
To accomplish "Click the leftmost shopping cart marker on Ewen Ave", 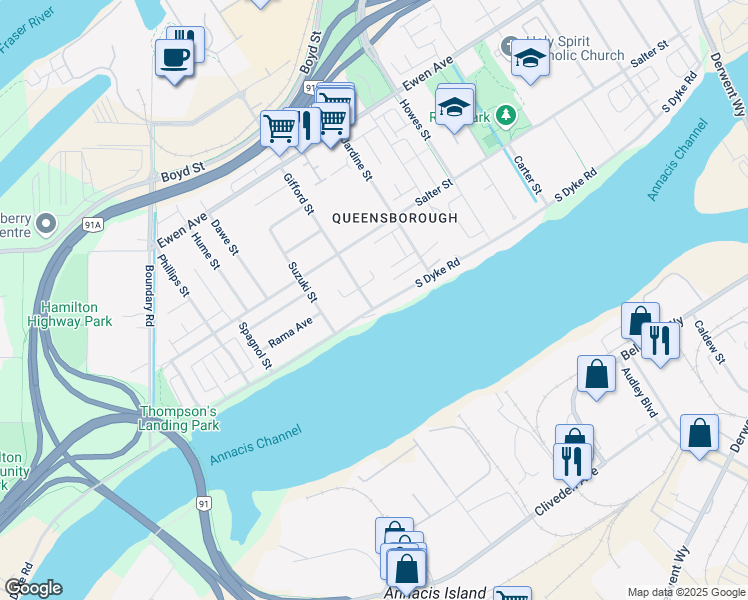I will [x=280, y=132].
